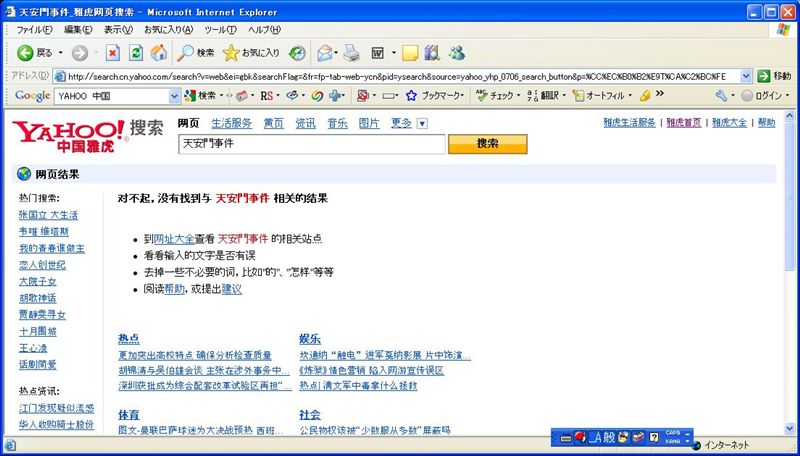The height and width of the screenshot is (456, 800).
Task: Click the vertical scrollbar down arrow
Action: [x=790, y=429]
